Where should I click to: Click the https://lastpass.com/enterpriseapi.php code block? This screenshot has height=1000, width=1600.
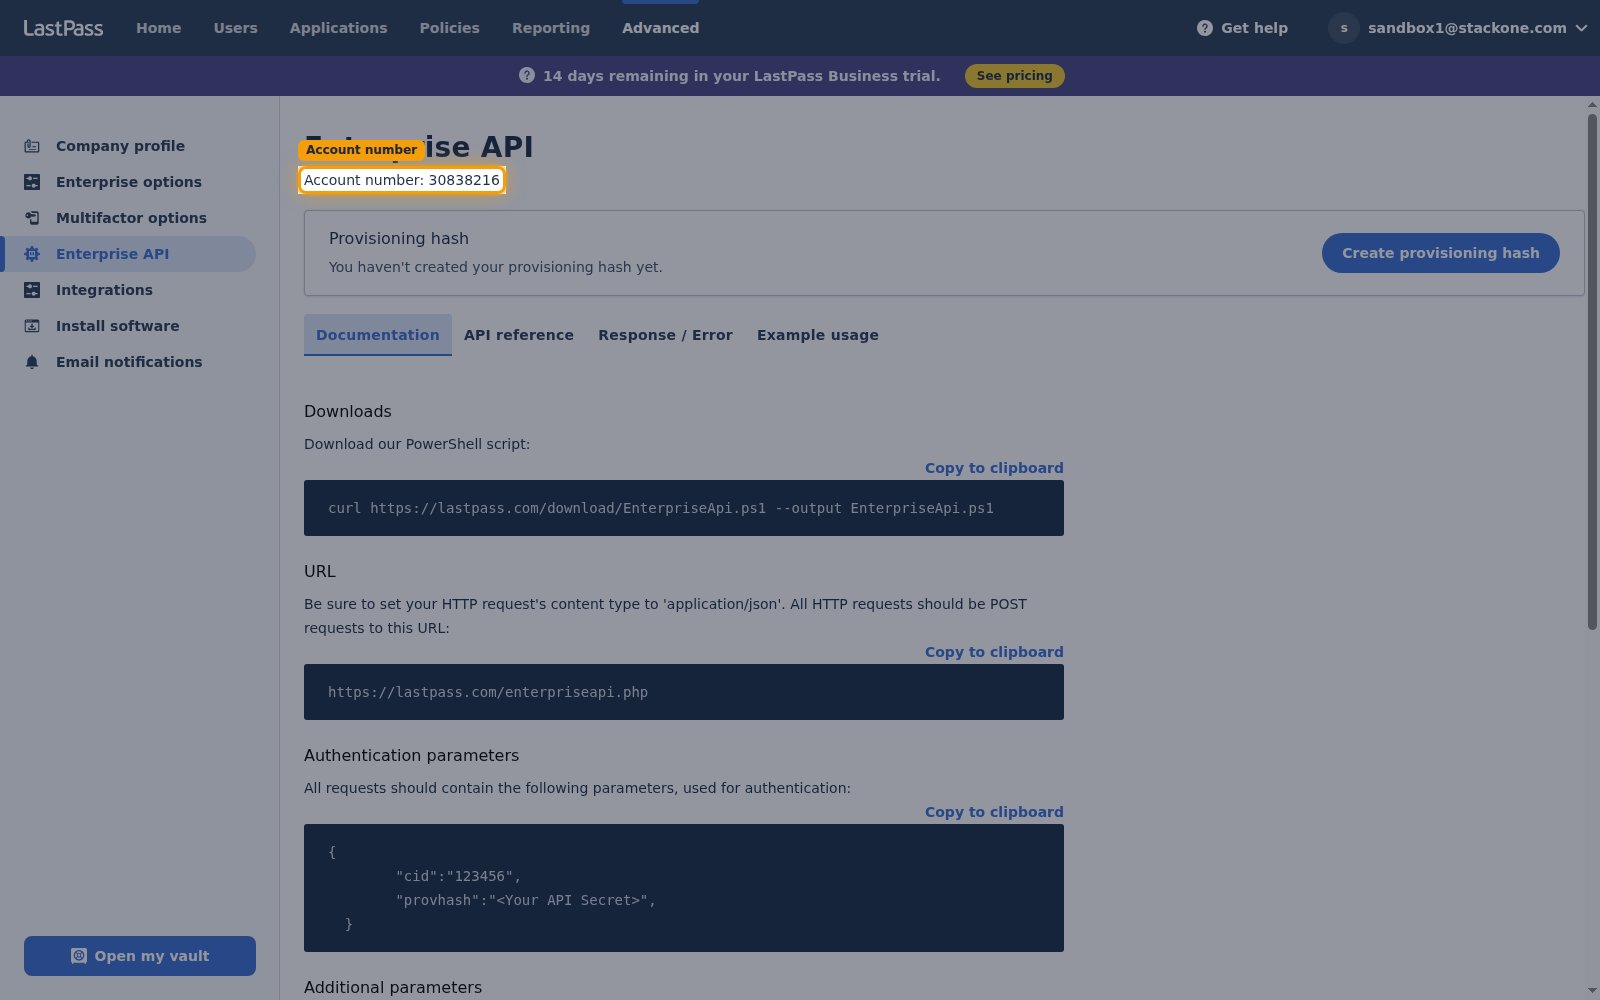pyautogui.click(x=684, y=692)
